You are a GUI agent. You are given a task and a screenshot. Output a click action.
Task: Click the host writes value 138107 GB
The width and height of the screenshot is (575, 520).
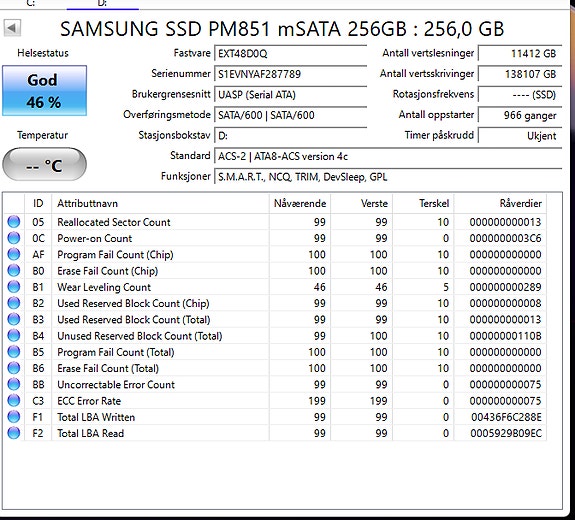520,74
